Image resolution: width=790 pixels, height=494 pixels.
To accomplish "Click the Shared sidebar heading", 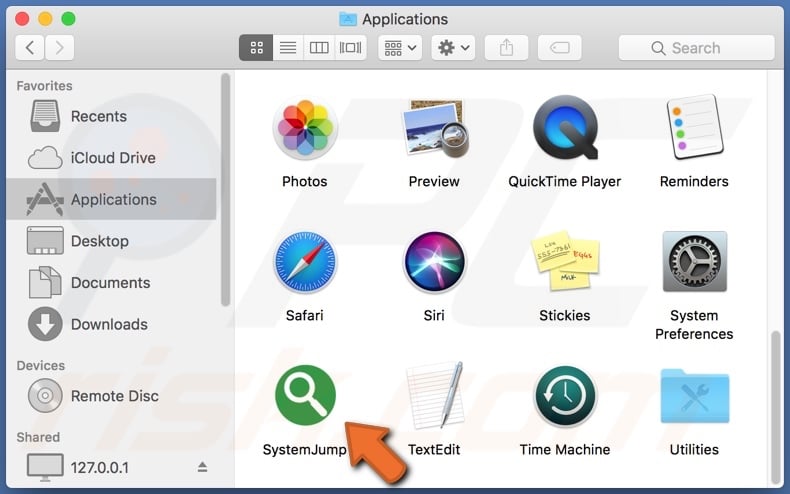I will tap(38, 437).
